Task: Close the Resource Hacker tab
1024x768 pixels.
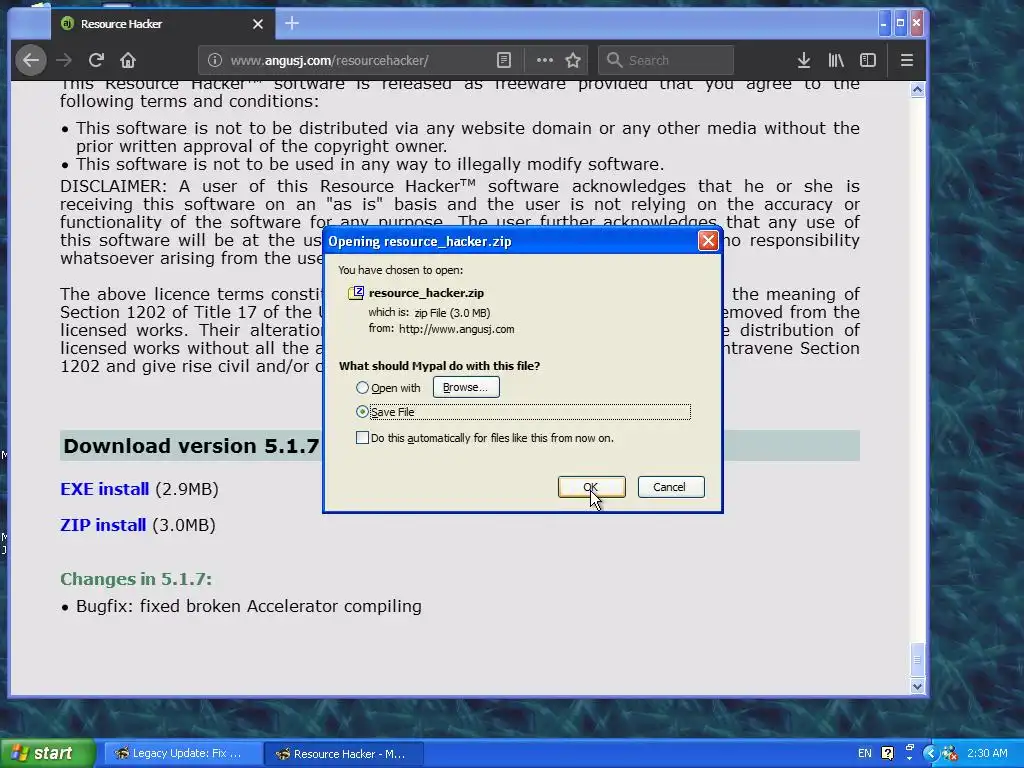Action: pyautogui.click(x=258, y=24)
